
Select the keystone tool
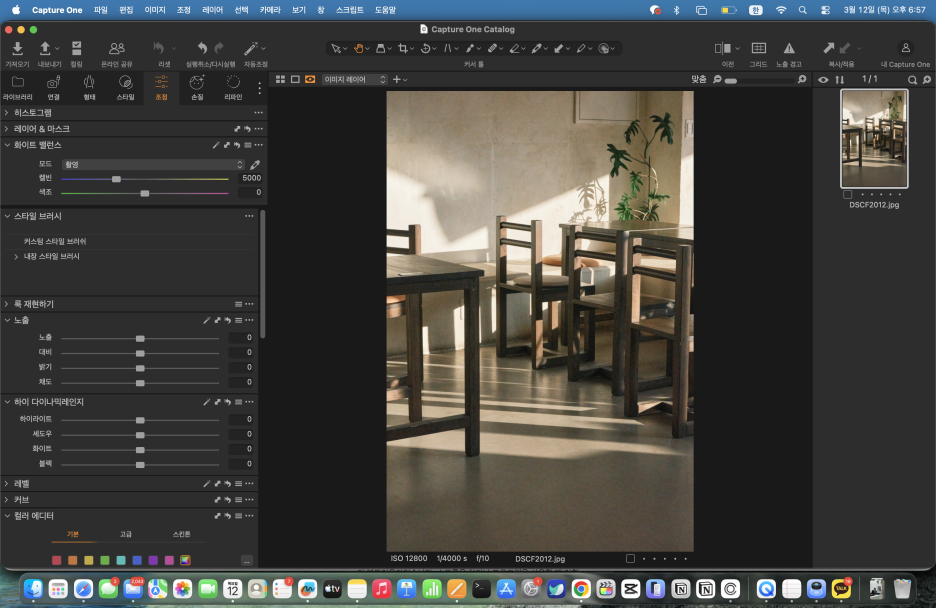(448, 48)
